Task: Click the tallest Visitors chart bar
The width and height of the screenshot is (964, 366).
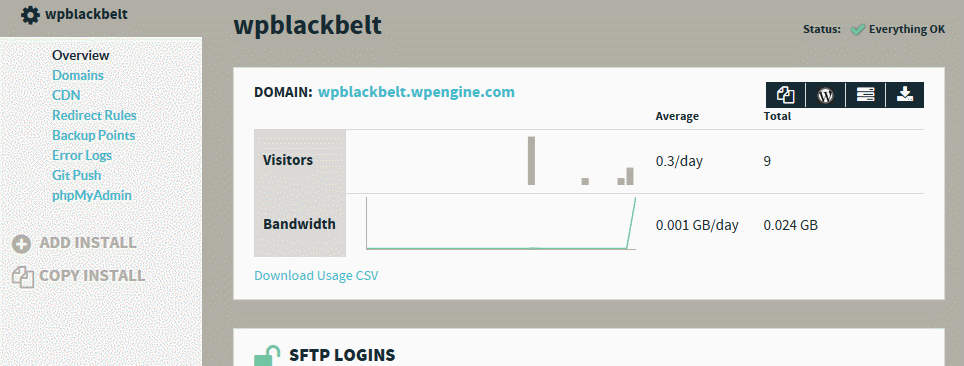Action: click(531, 161)
